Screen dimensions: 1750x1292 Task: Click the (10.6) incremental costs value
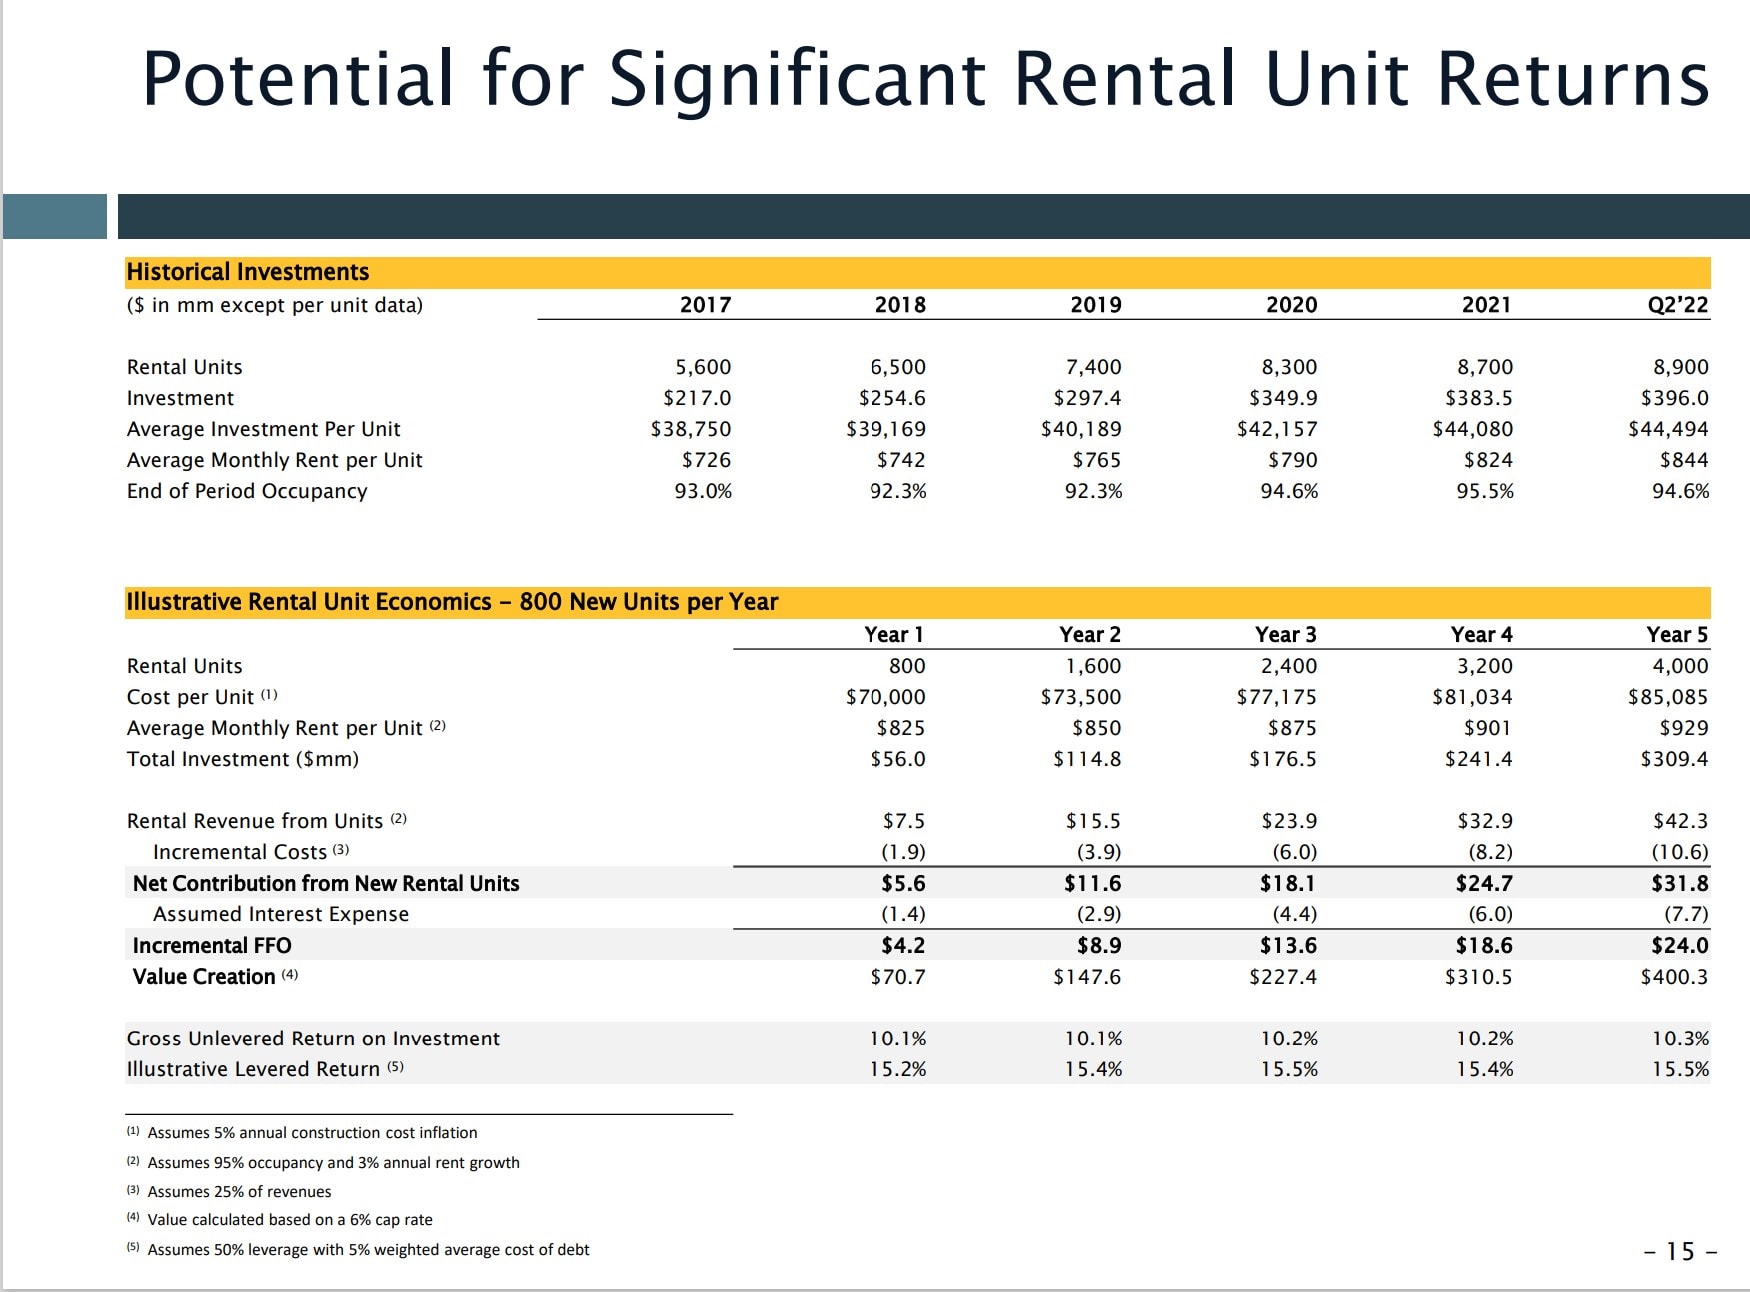(1680, 852)
